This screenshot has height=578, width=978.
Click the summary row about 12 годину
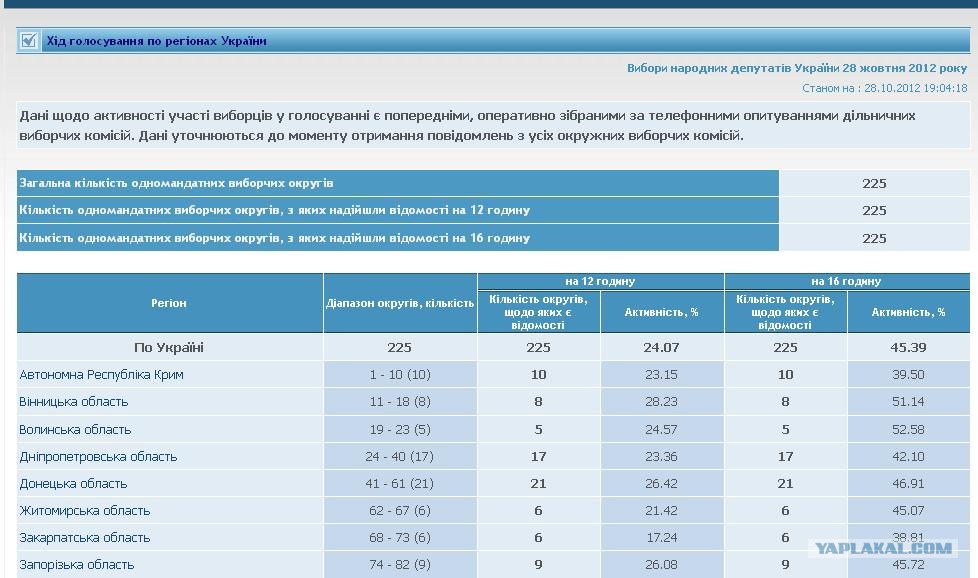point(493,211)
